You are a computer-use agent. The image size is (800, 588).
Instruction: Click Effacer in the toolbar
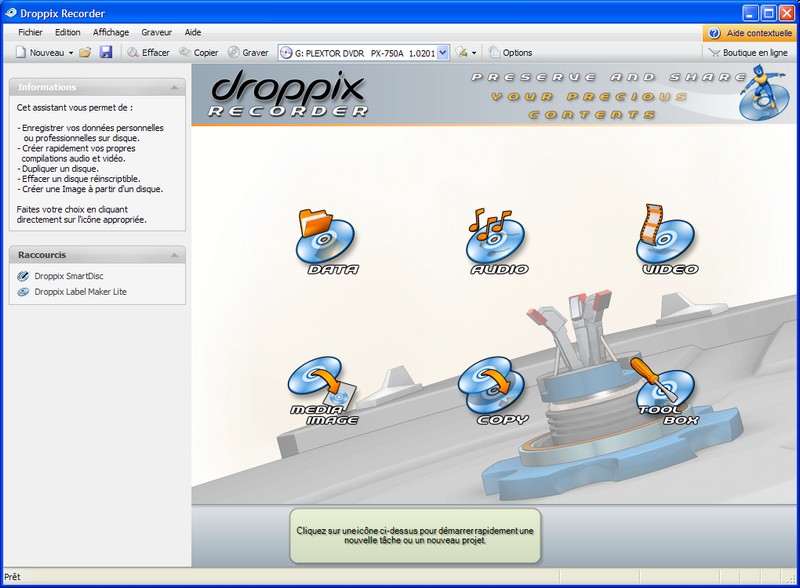[x=148, y=53]
